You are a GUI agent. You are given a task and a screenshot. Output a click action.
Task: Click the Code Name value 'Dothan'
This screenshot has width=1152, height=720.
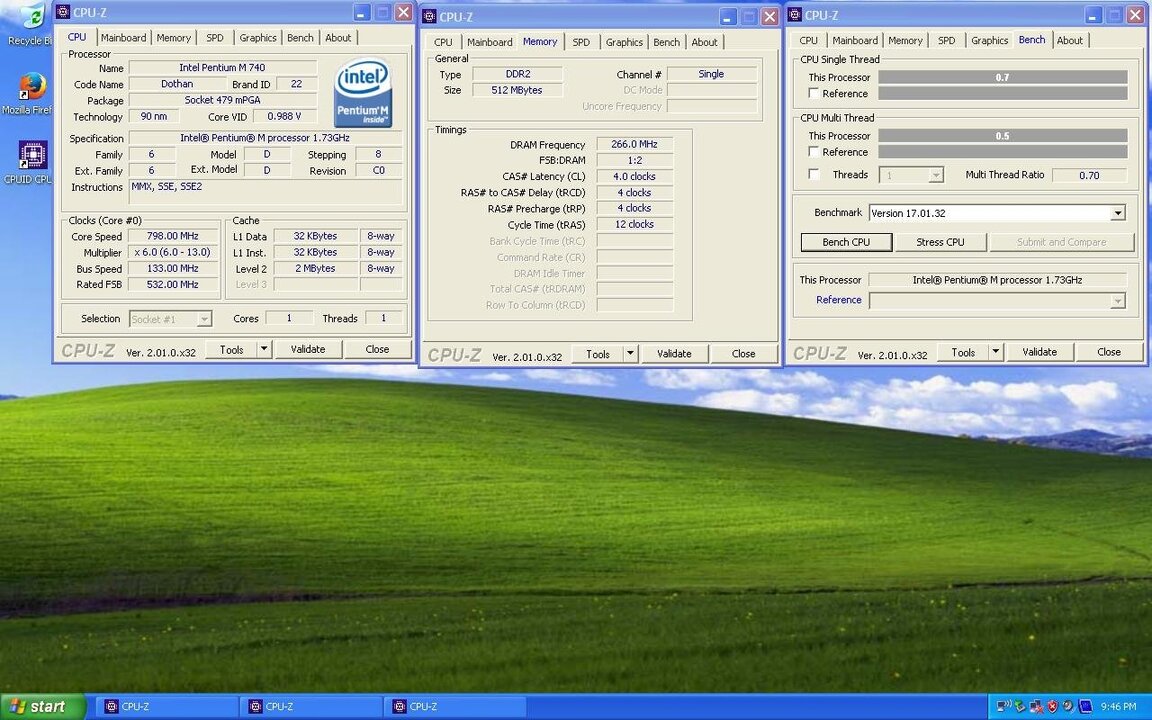[x=177, y=84]
